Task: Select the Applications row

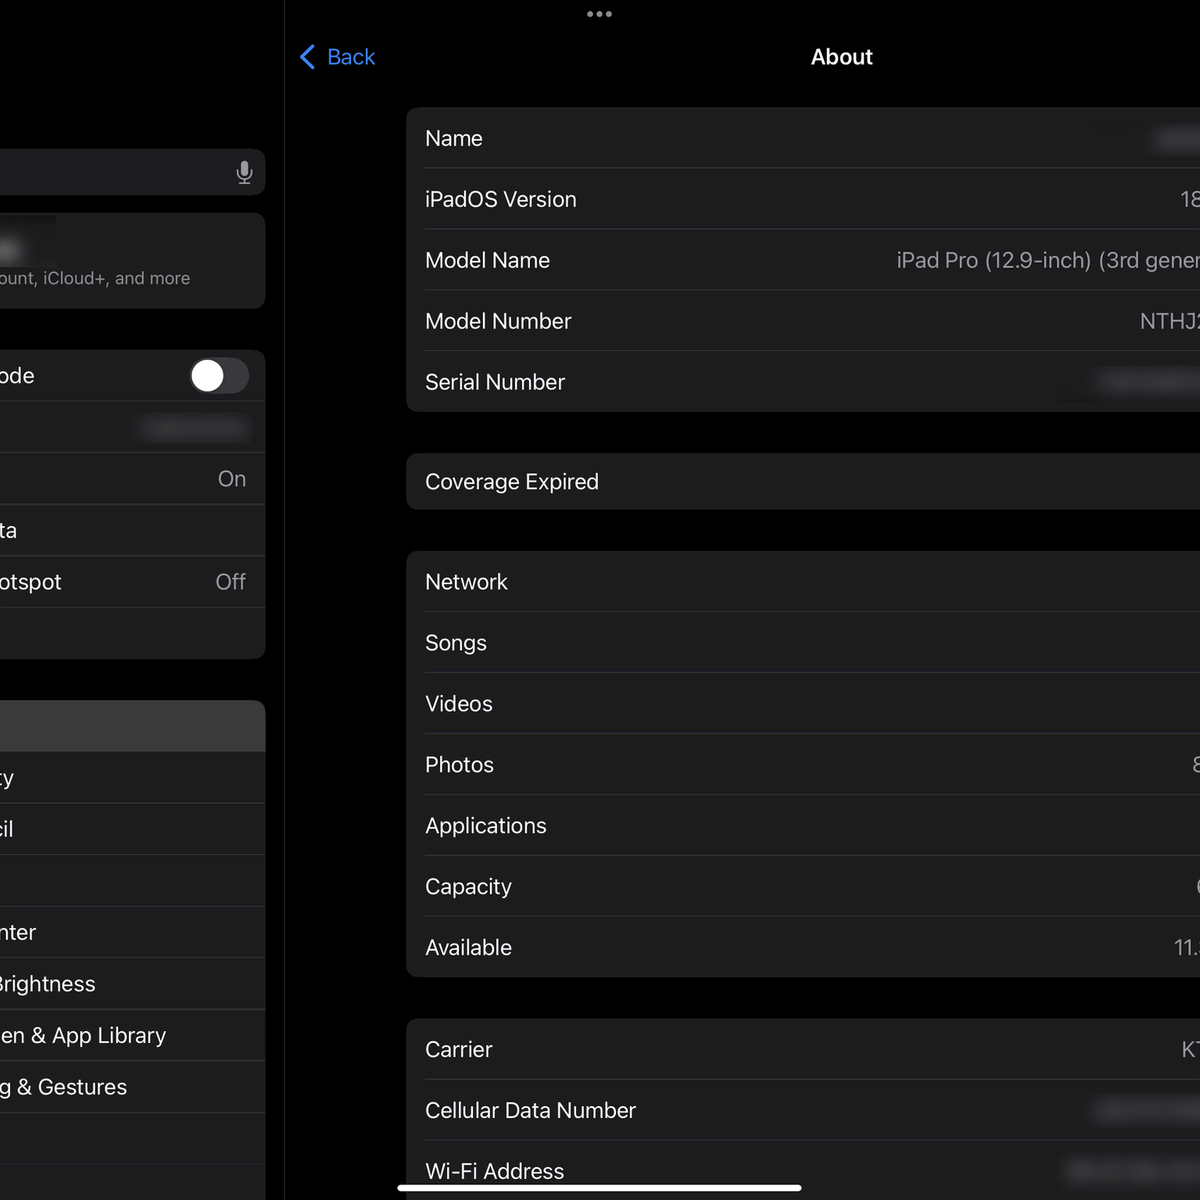Action: coord(803,826)
